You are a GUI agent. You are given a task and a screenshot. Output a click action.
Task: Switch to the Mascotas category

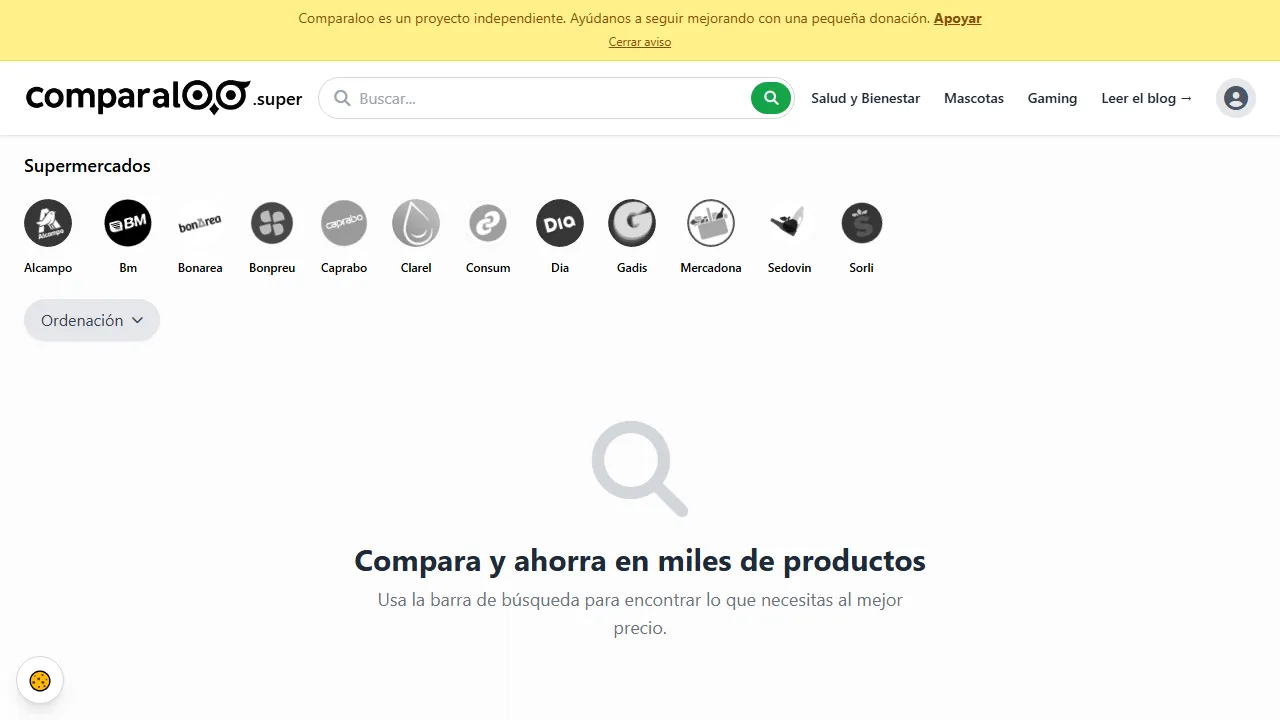(973, 97)
